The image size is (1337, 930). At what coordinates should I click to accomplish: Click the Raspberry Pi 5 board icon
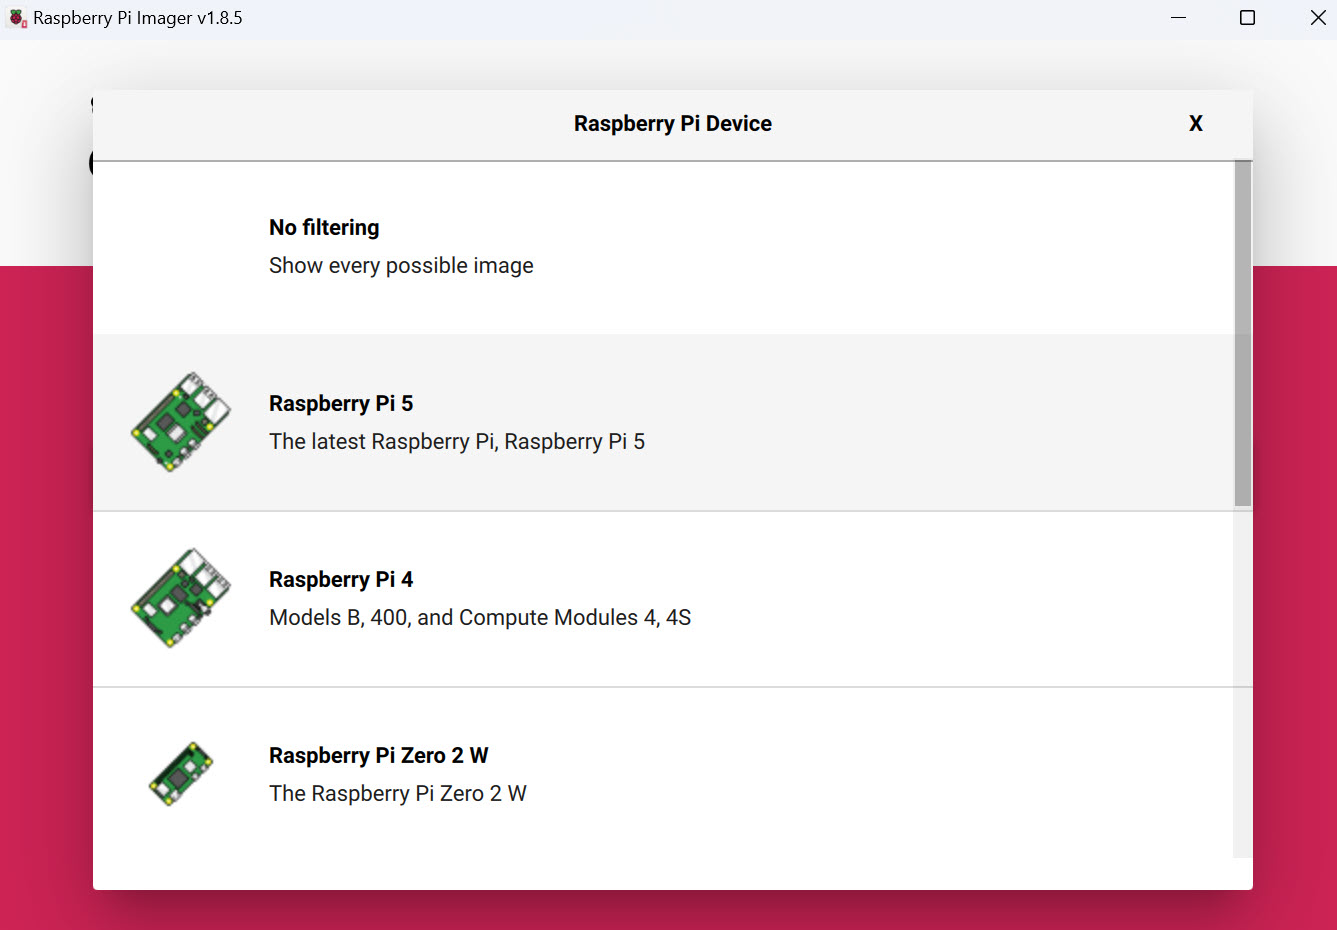pyautogui.click(x=181, y=422)
